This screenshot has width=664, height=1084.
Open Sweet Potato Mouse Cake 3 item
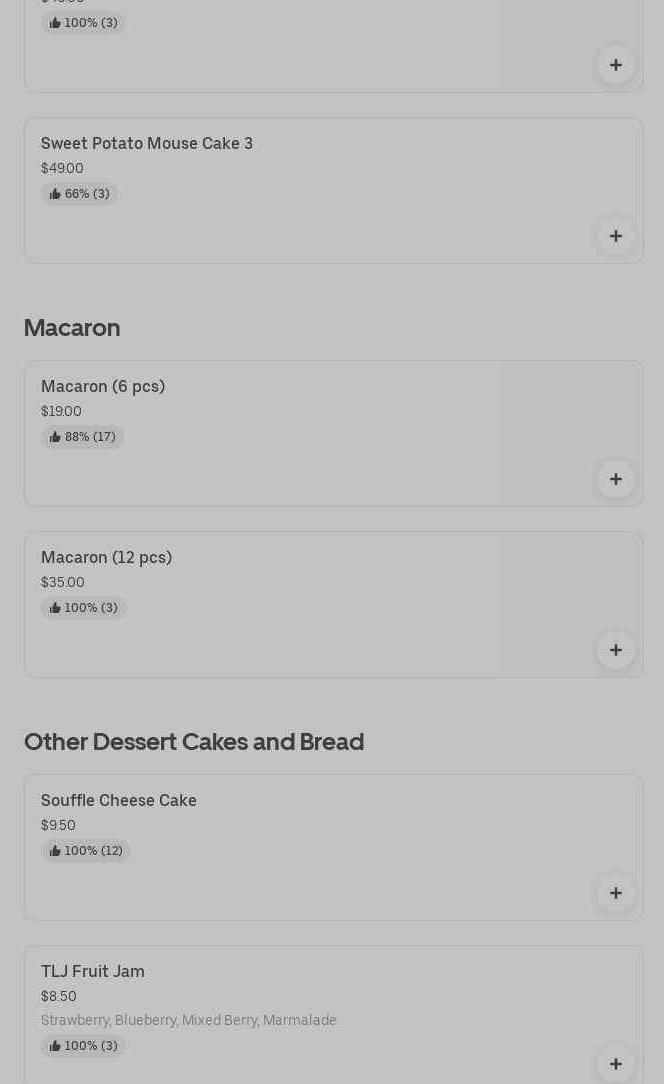point(147,144)
